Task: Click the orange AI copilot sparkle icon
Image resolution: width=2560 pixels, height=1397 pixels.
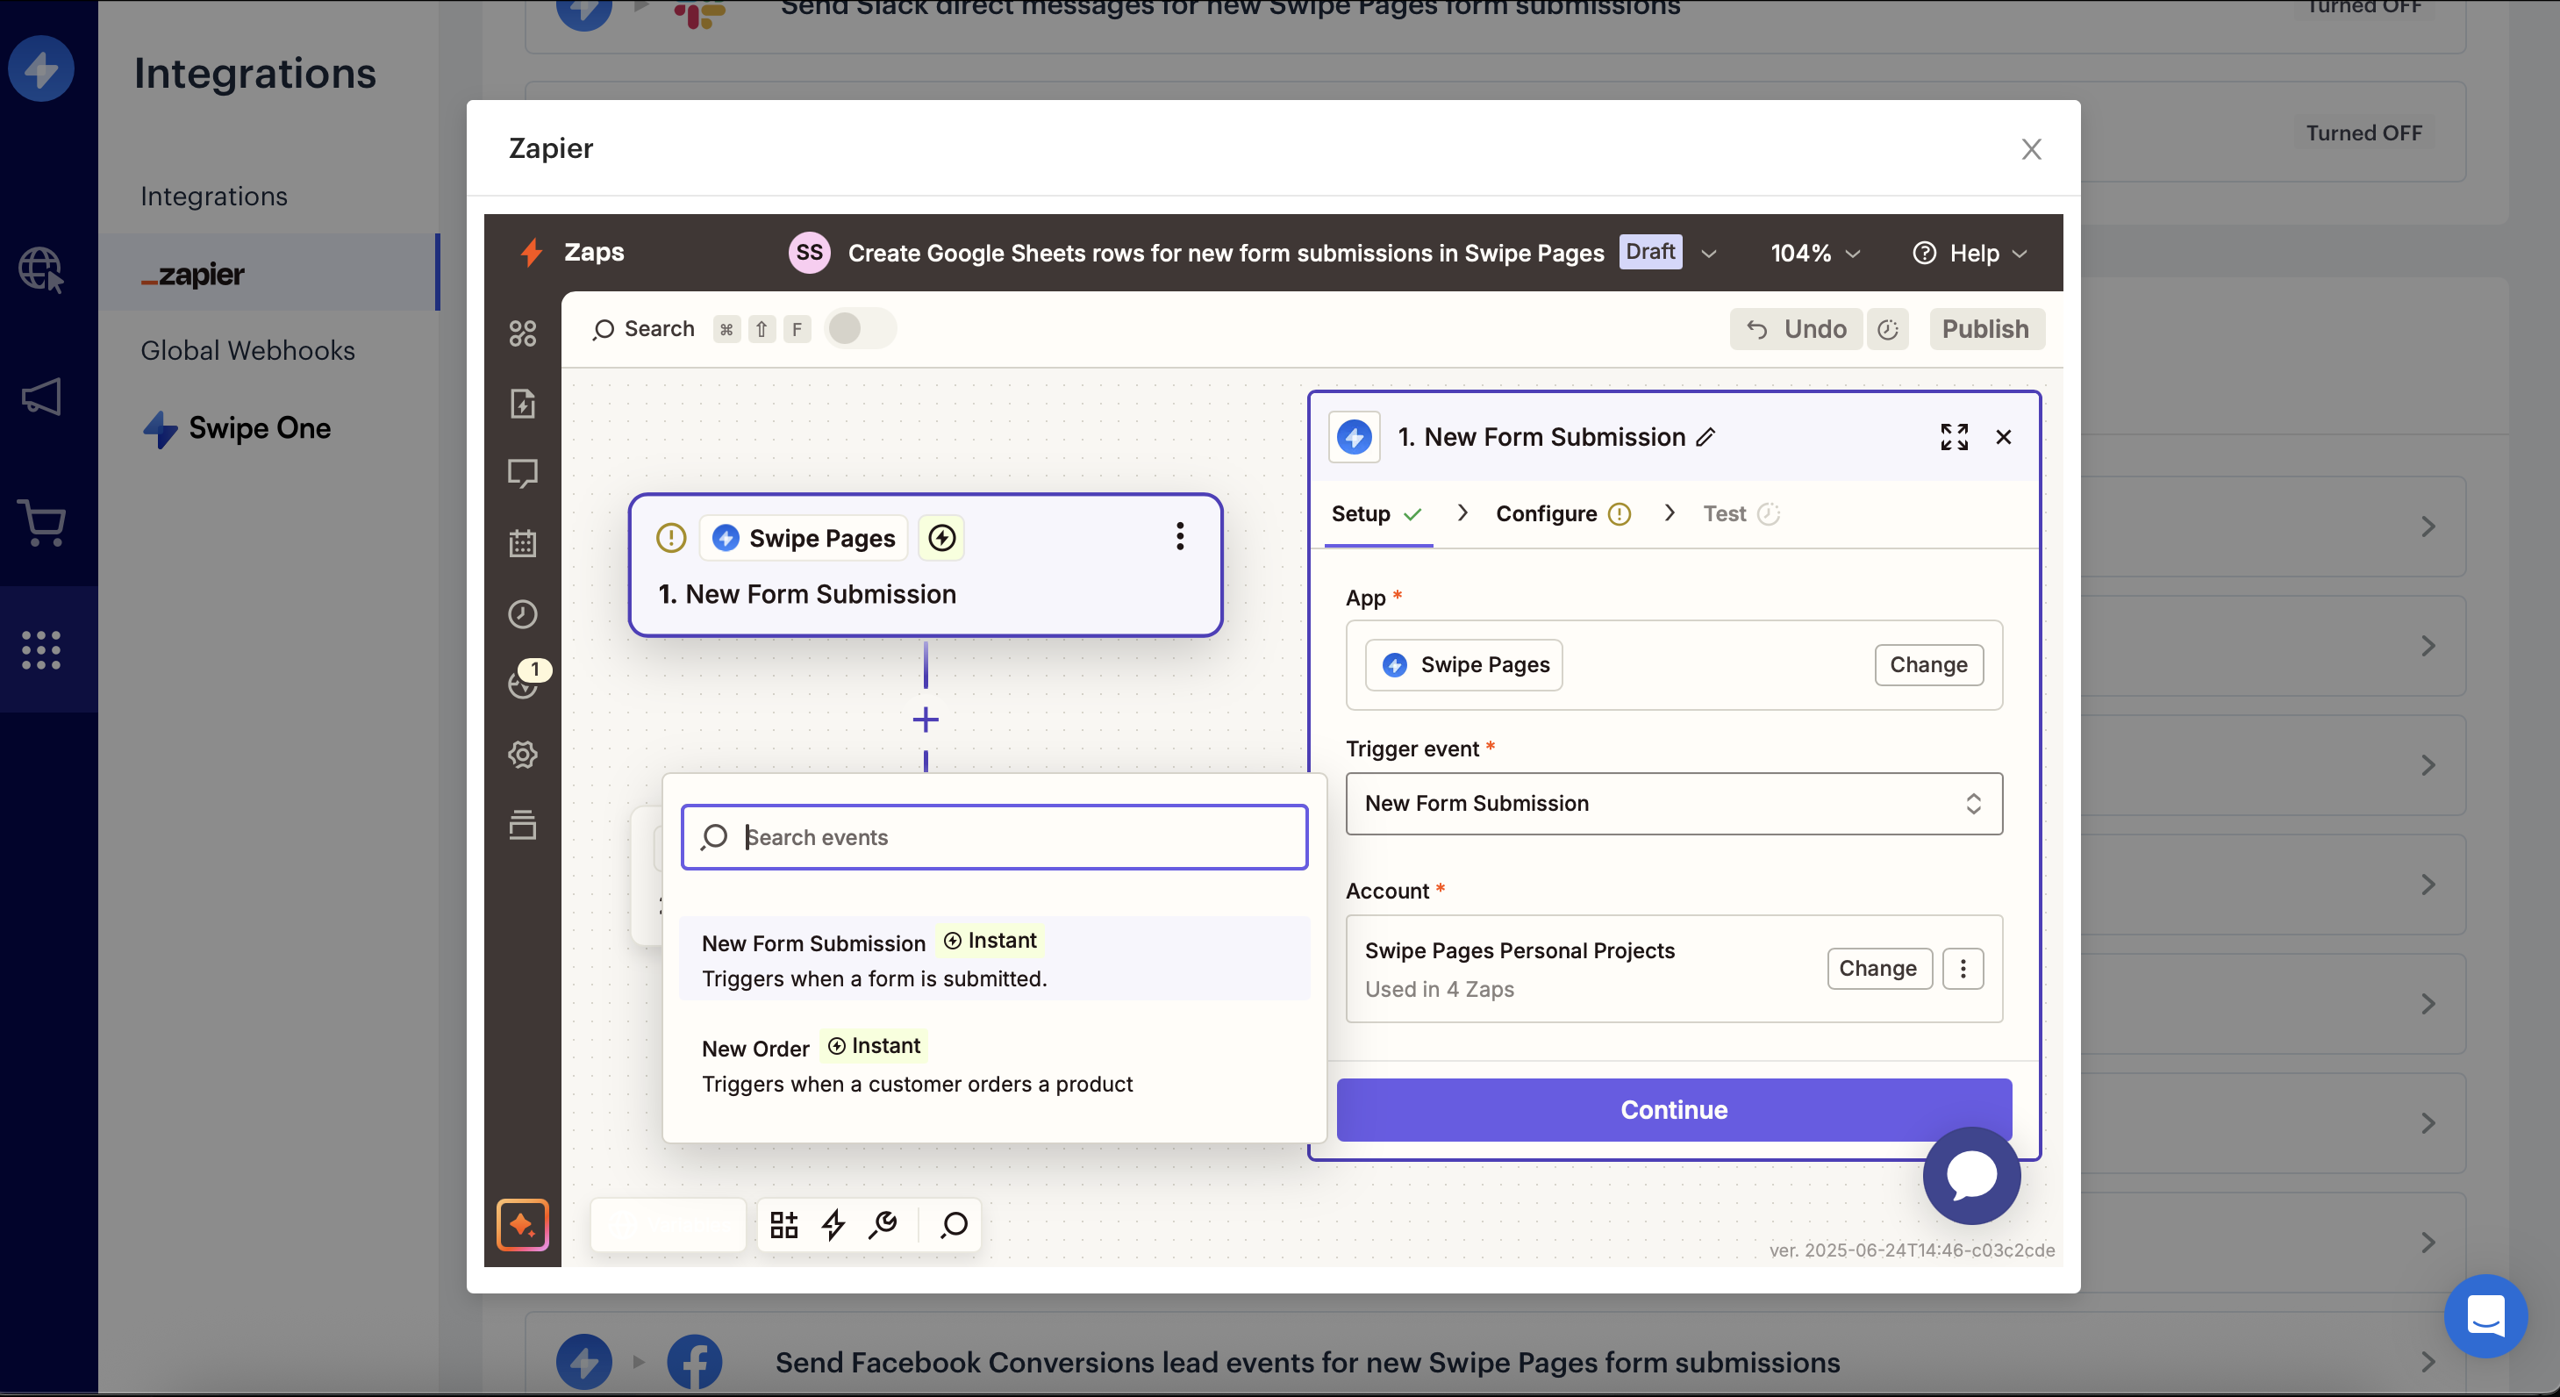Action: click(x=522, y=1224)
